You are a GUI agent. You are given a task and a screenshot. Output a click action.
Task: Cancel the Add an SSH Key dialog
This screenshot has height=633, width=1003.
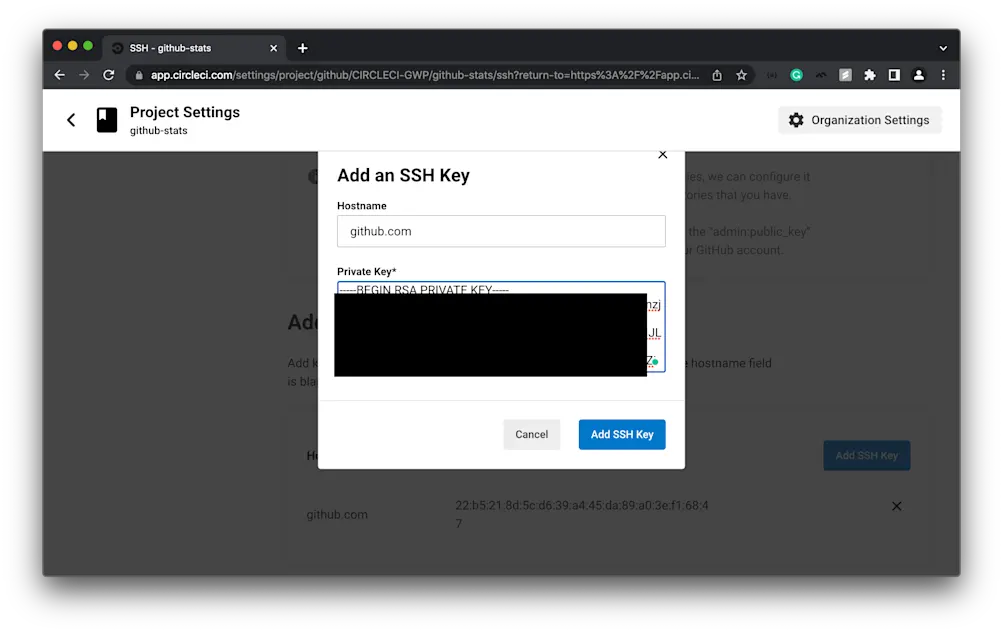531,434
